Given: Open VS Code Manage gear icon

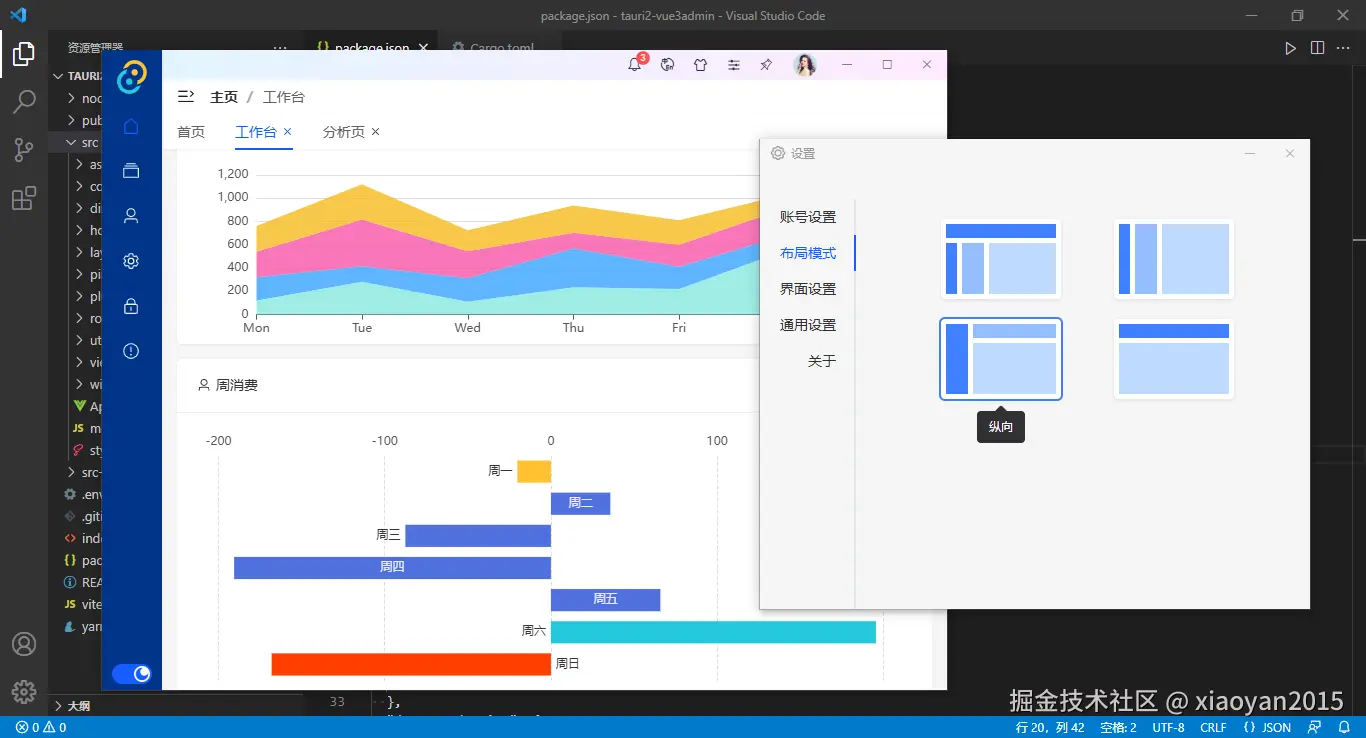Looking at the screenshot, I should click(24, 691).
